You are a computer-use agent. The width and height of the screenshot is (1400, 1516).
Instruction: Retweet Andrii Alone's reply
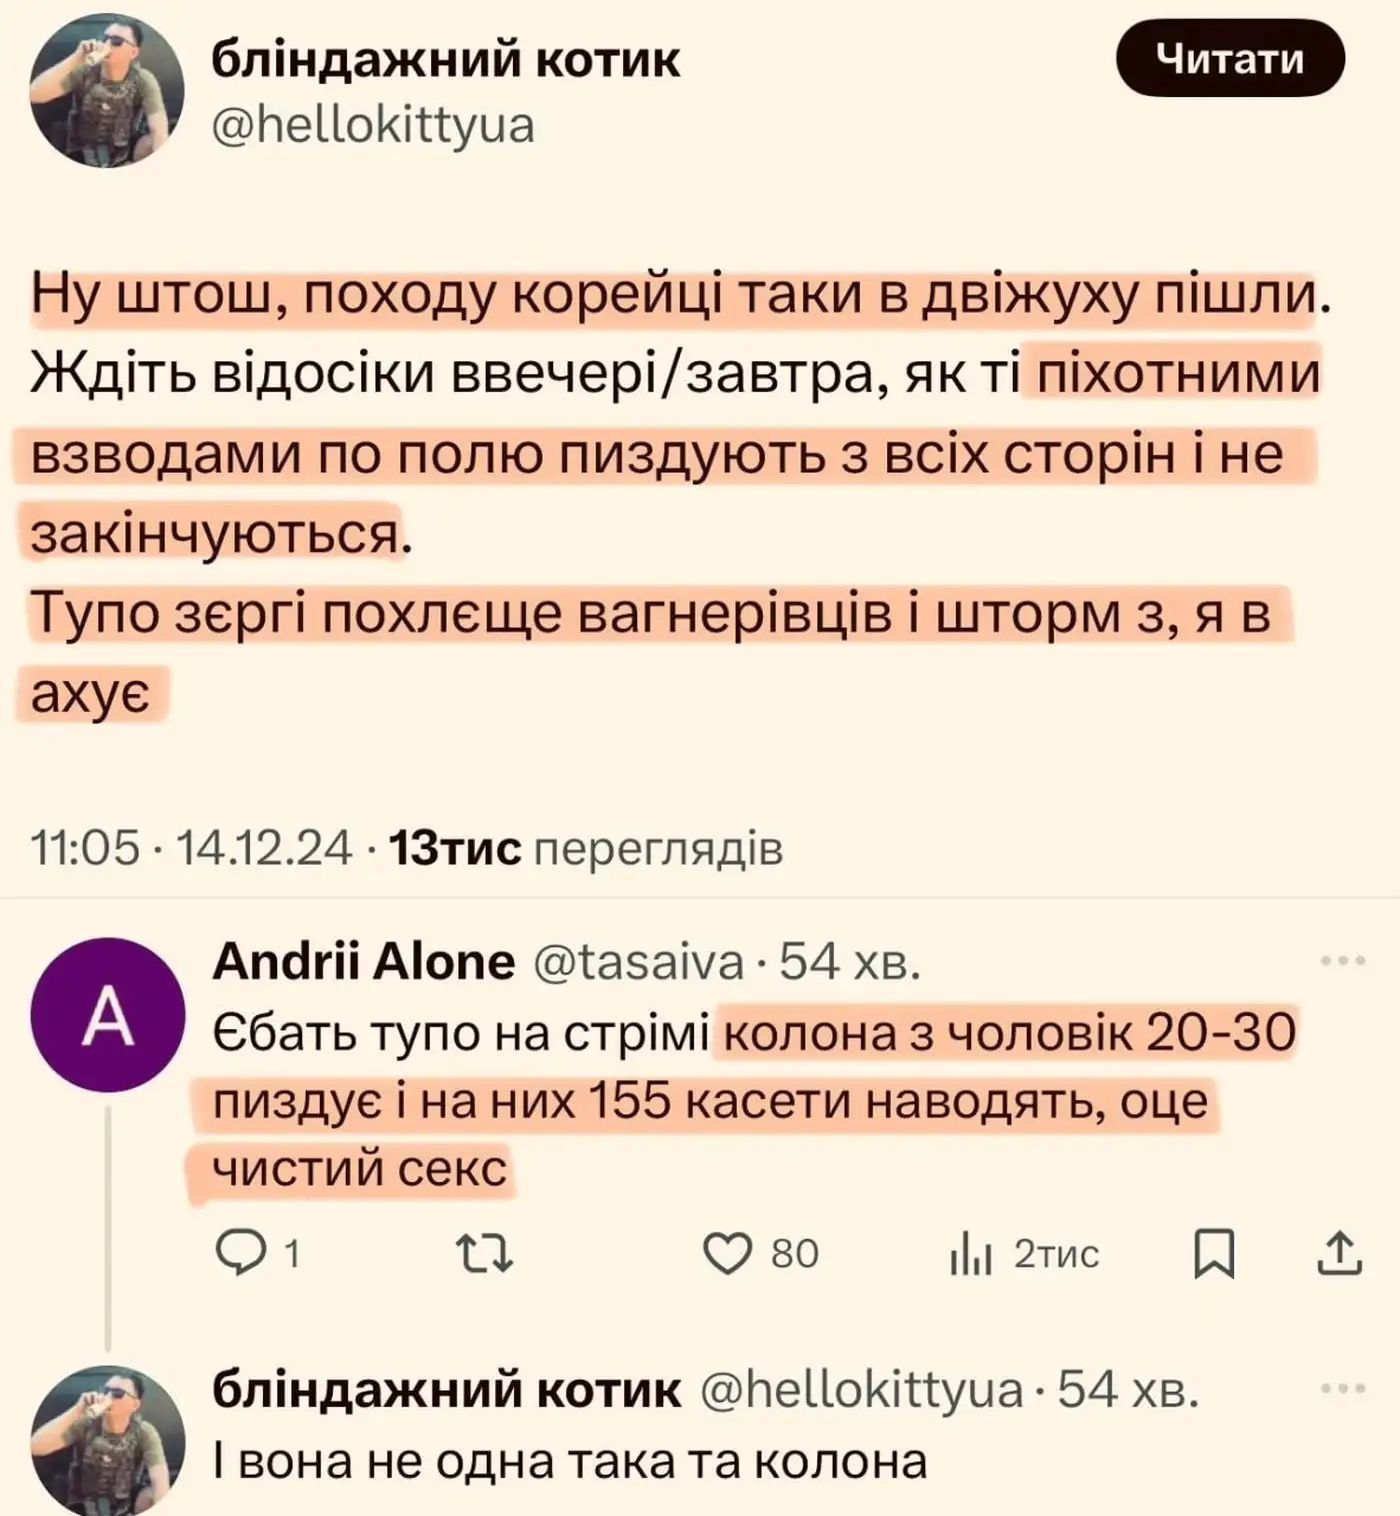click(x=485, y=1254)
